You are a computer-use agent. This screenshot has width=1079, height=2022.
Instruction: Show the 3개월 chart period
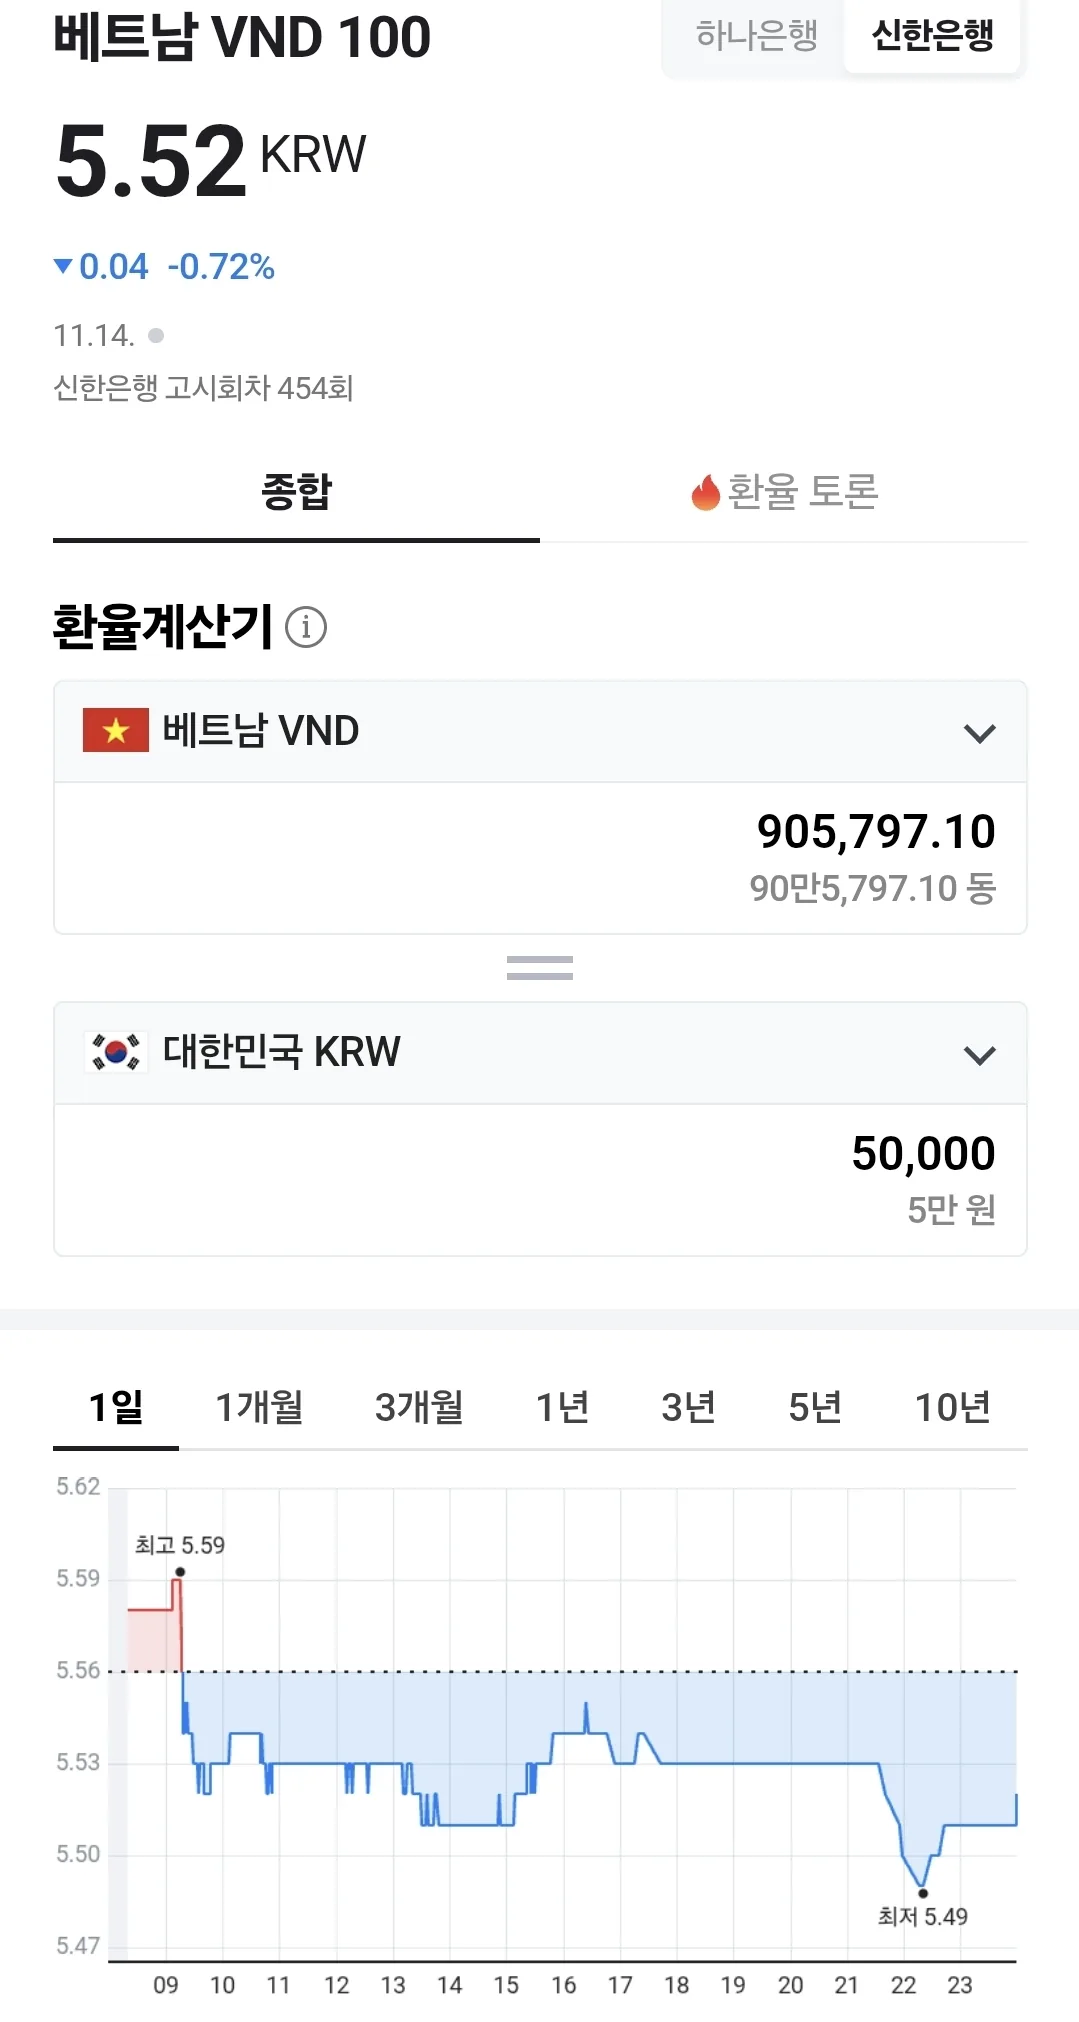(x=419, y=1407)
